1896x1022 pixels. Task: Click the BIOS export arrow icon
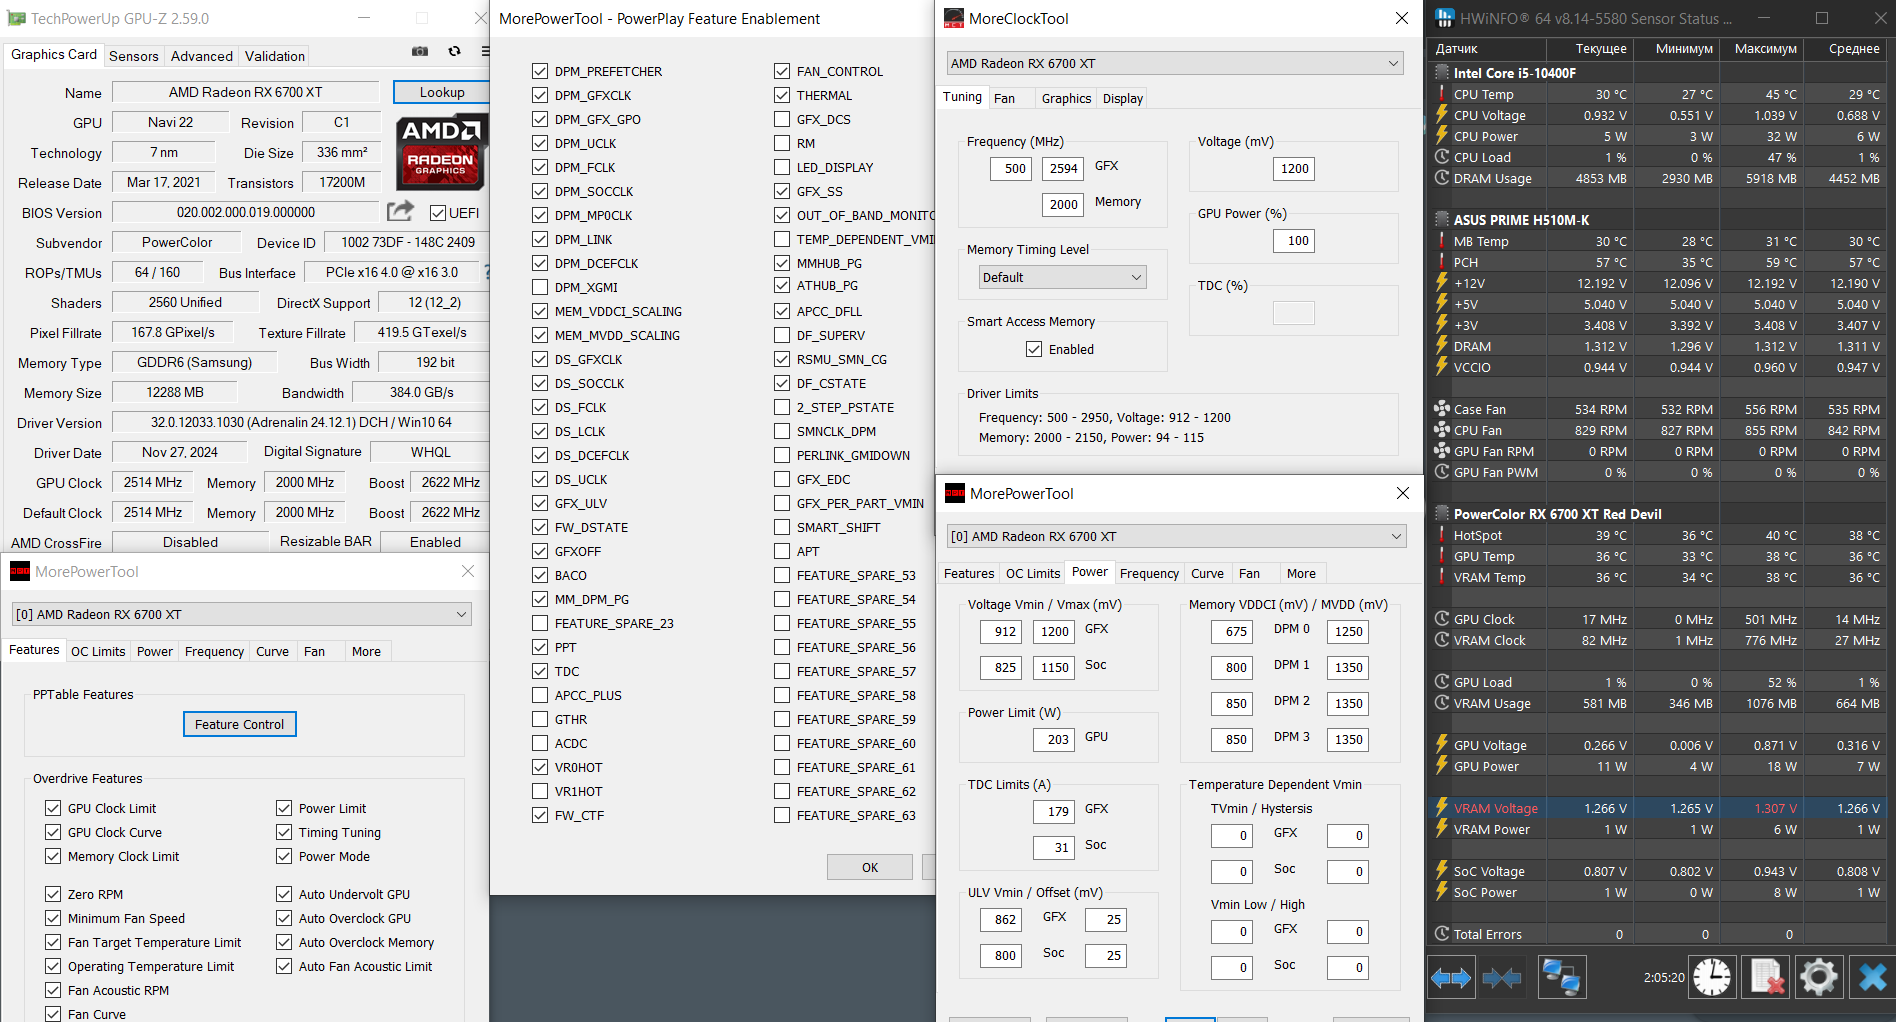pos(400,211)
